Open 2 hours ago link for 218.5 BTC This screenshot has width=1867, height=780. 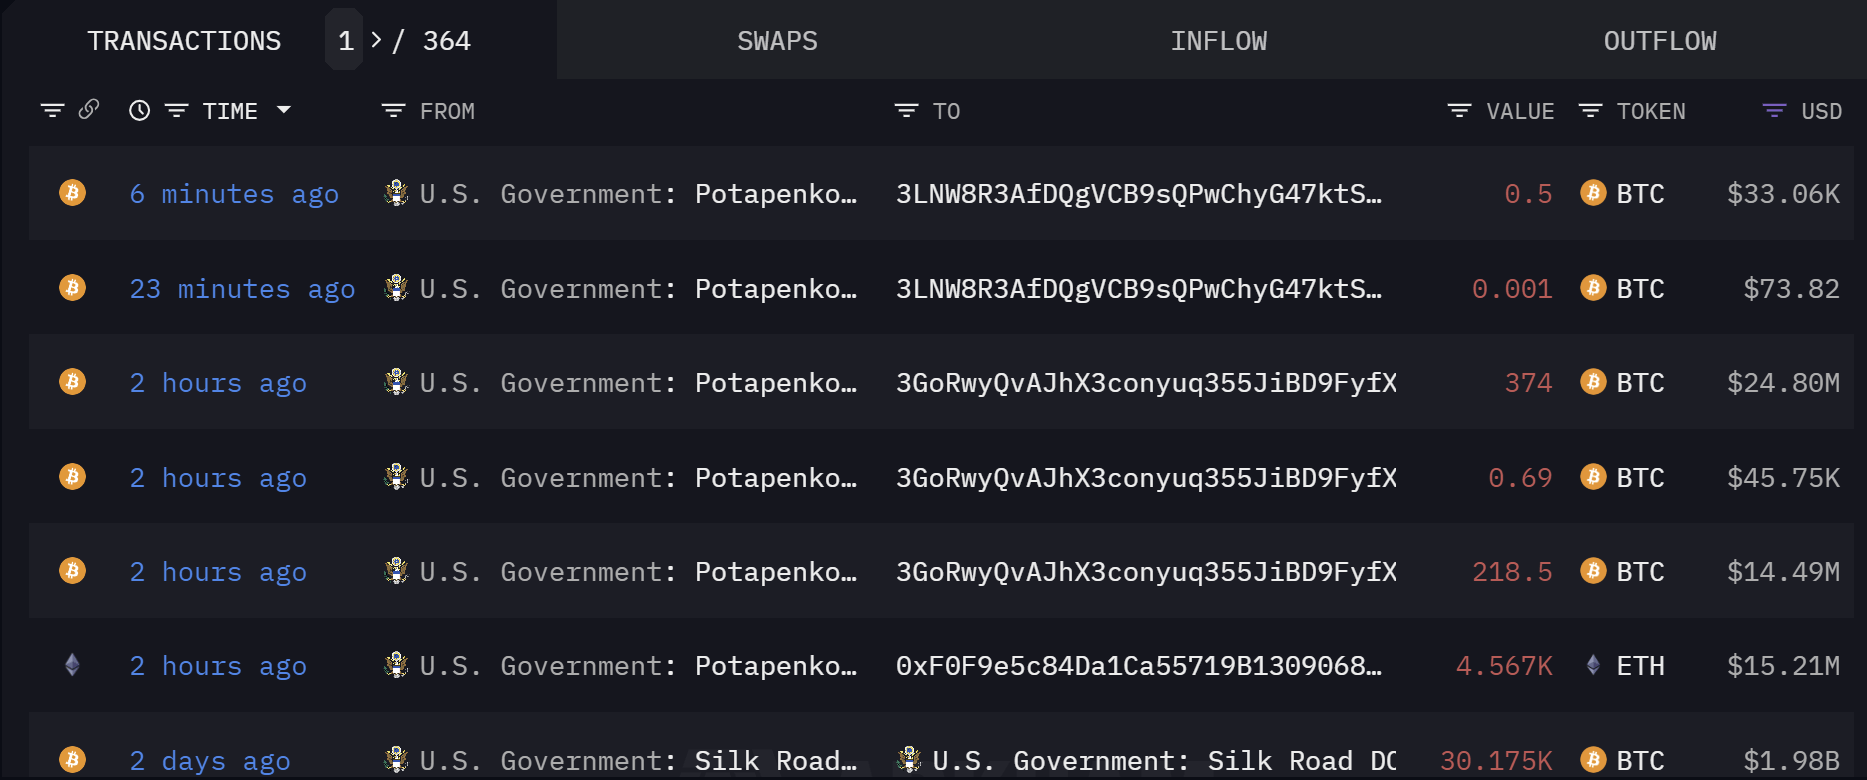pos(218,571)
